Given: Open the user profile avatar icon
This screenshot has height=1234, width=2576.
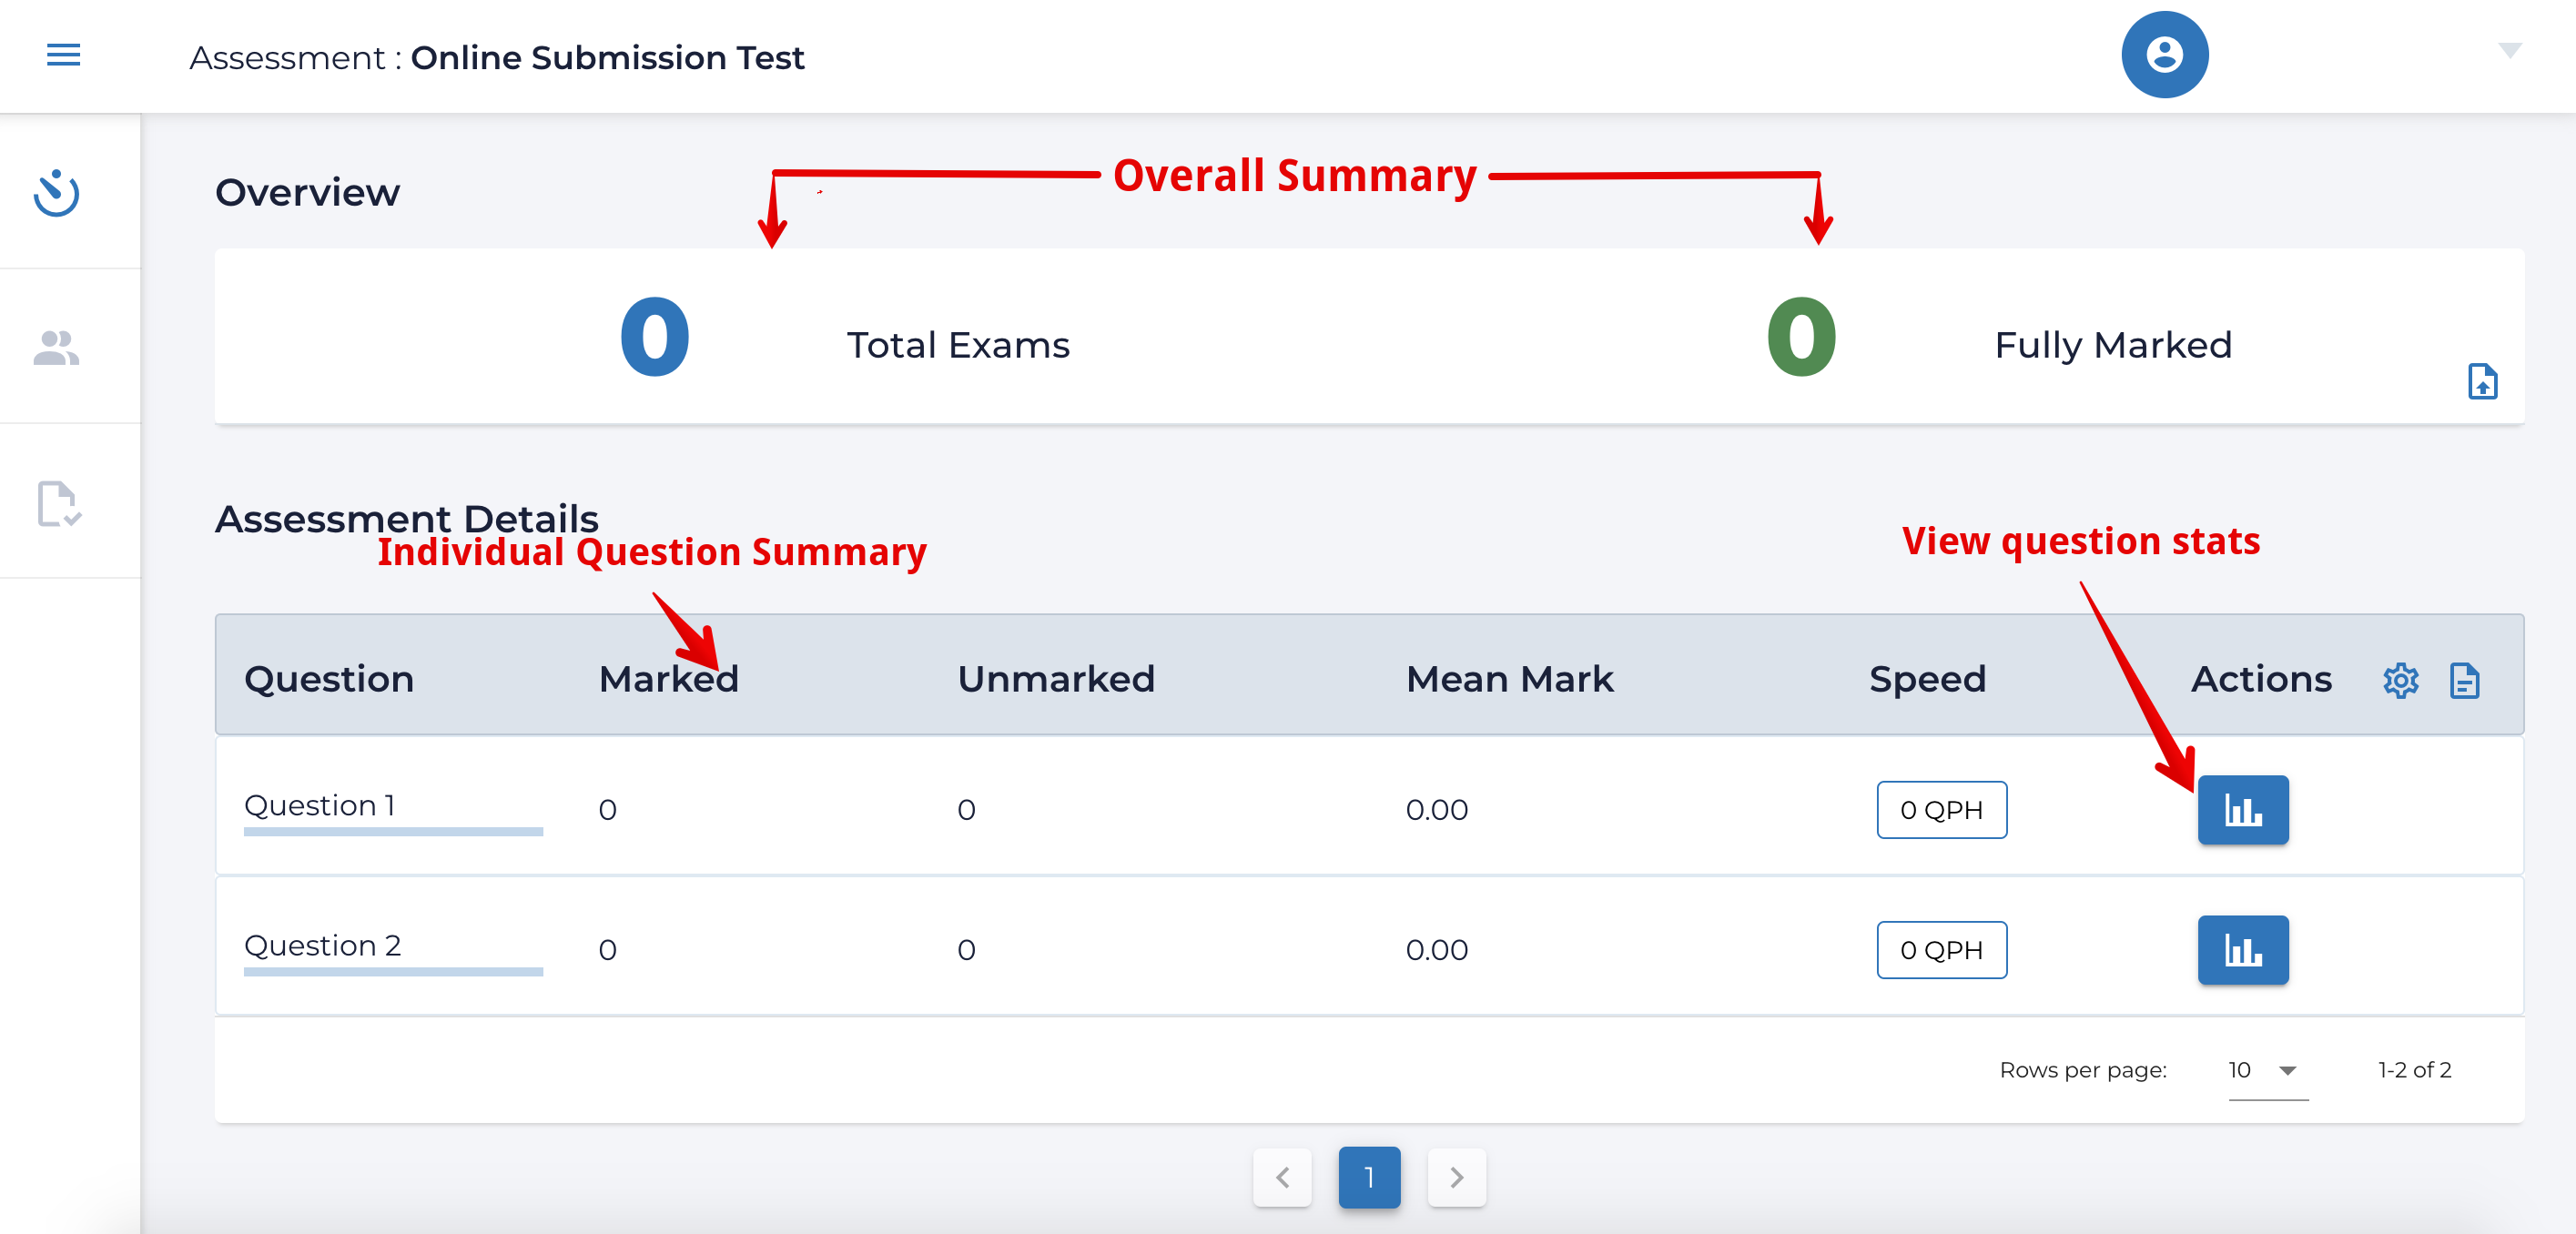Looking at the screenshot, I should click(2163, 54).
